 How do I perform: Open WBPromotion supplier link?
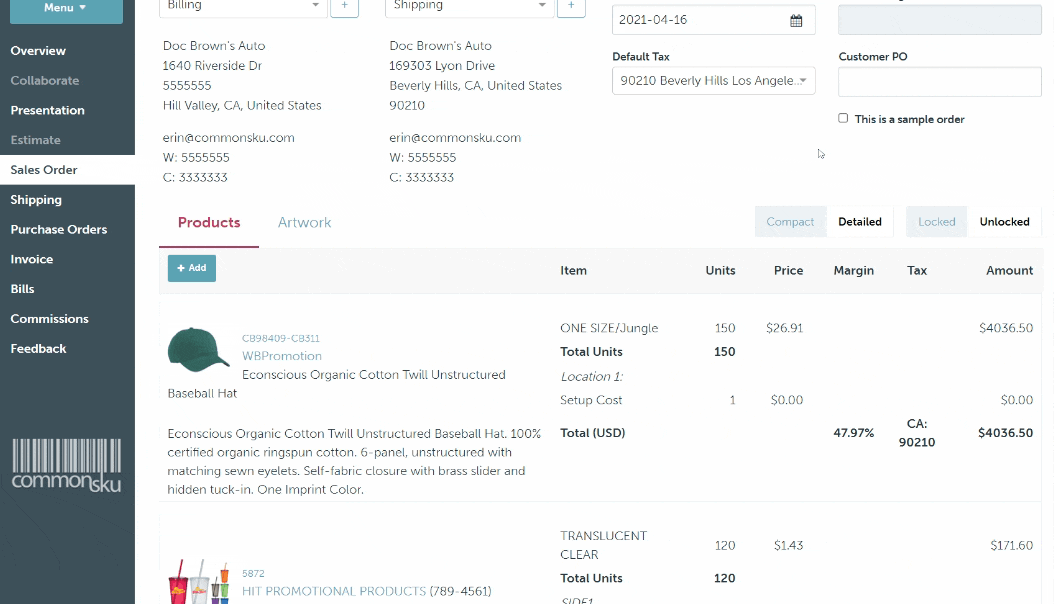click(x=282, y=356)
